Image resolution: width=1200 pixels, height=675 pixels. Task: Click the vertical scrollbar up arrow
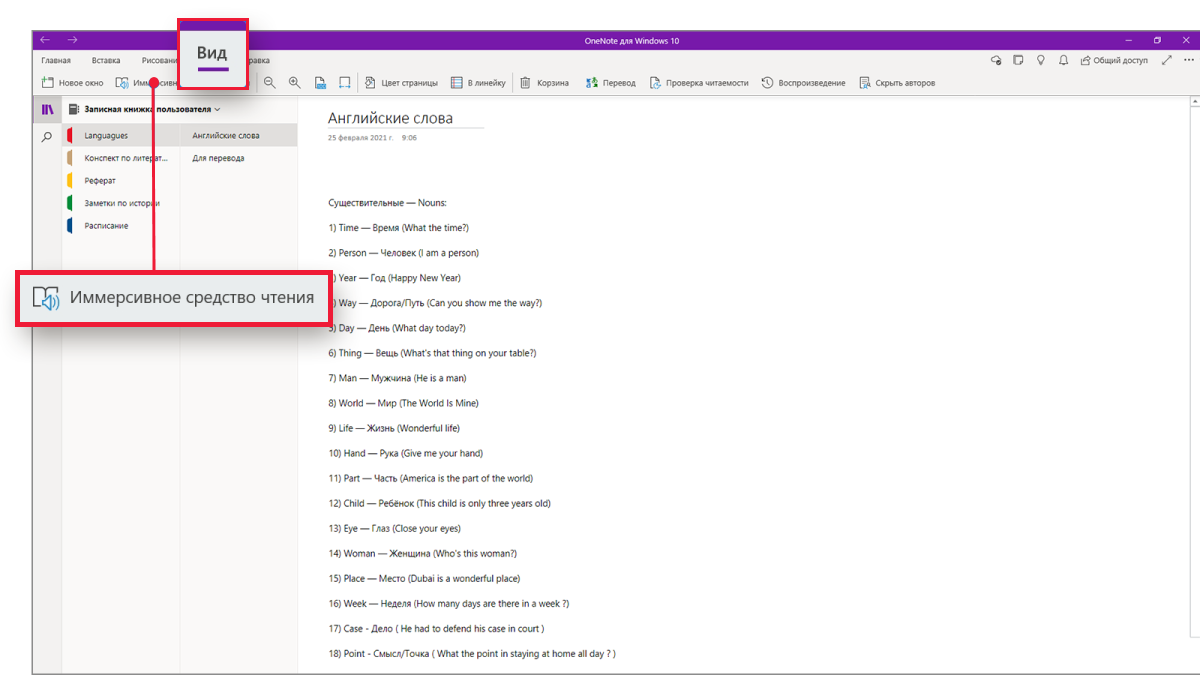1195,102
